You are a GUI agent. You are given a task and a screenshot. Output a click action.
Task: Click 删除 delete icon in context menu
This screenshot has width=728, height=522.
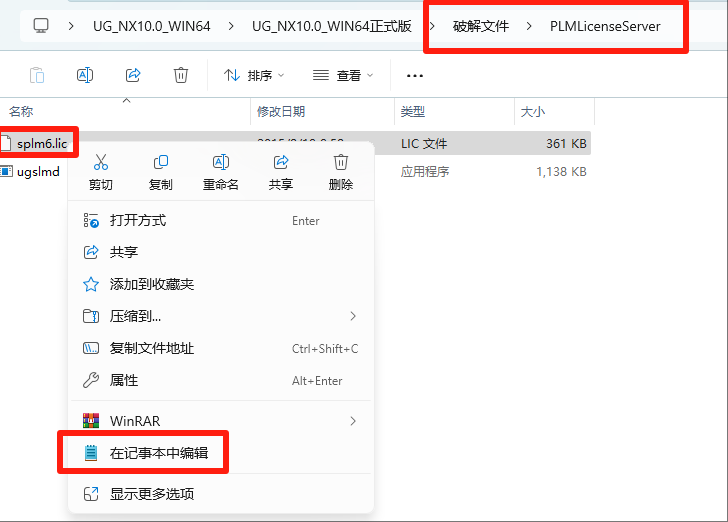coord(341,172)
